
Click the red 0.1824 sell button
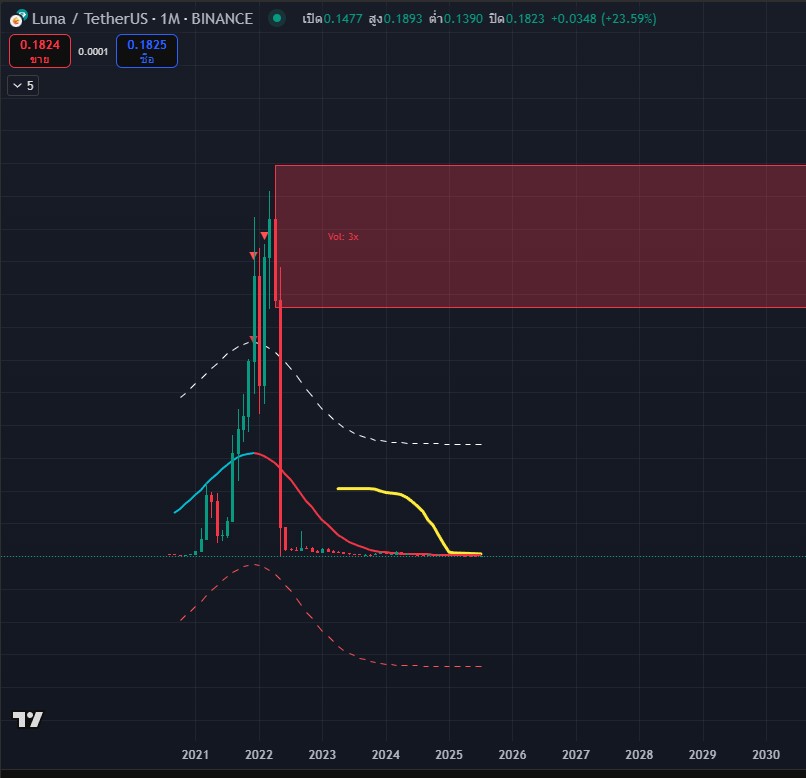(x=40, y=51)
